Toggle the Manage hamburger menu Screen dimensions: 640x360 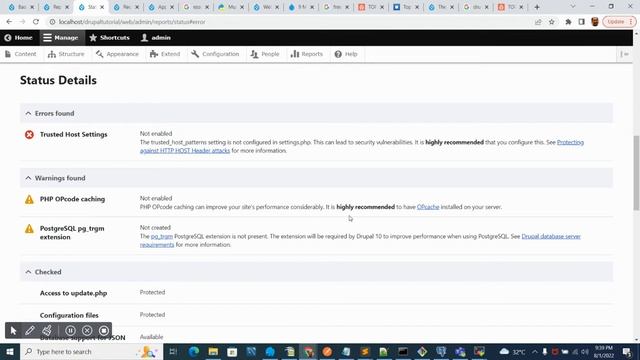pos(60,38)
